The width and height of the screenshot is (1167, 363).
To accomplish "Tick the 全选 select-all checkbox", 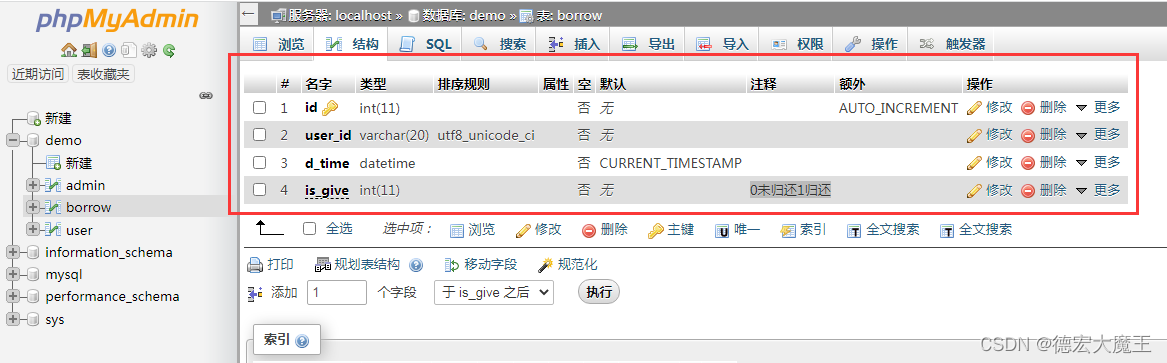I will point(310,229).
